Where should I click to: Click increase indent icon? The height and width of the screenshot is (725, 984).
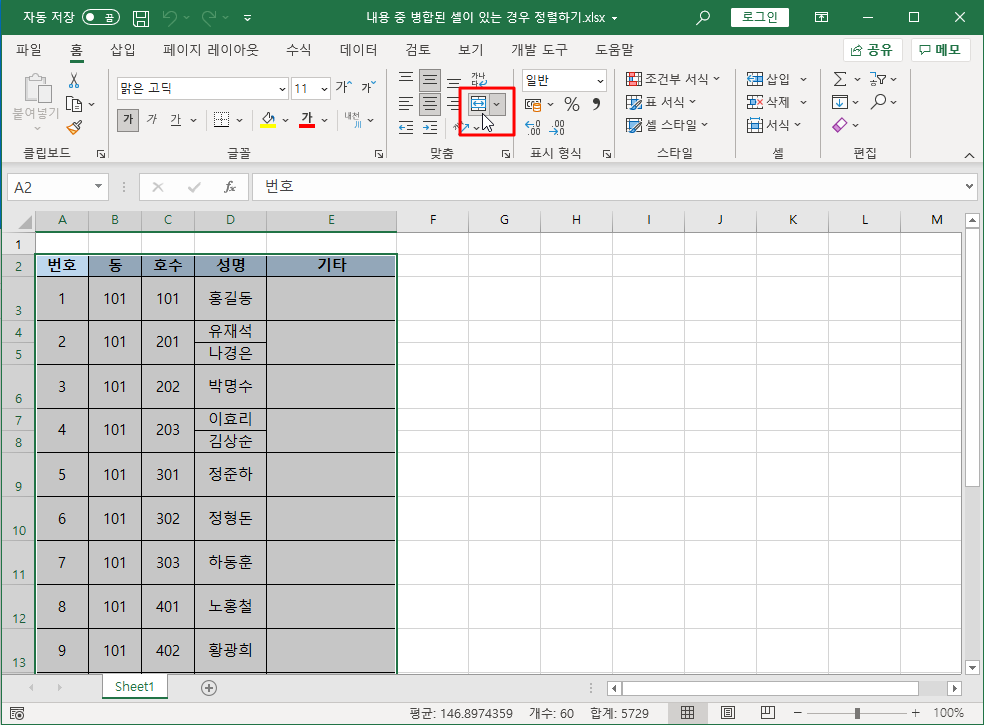tap(430, 127)
